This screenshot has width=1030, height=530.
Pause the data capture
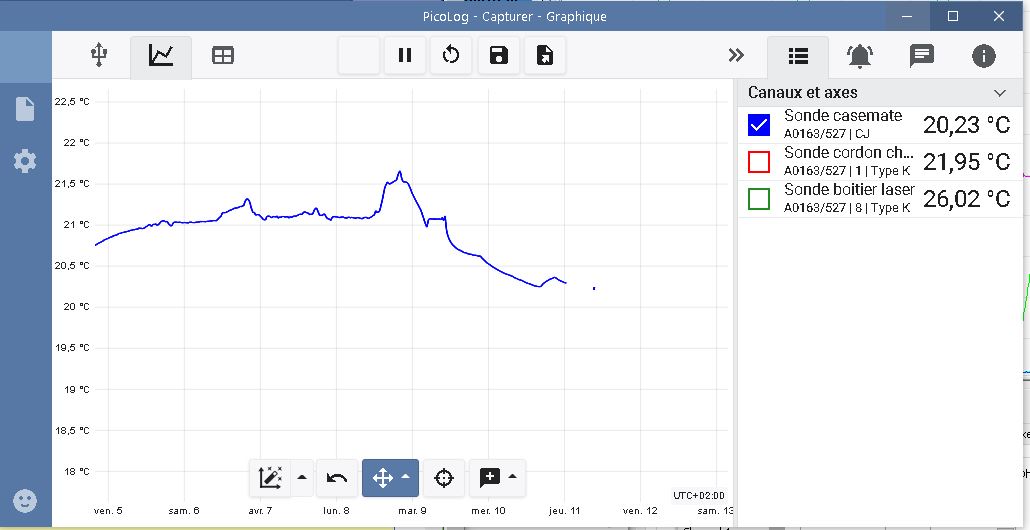[405, 56]
